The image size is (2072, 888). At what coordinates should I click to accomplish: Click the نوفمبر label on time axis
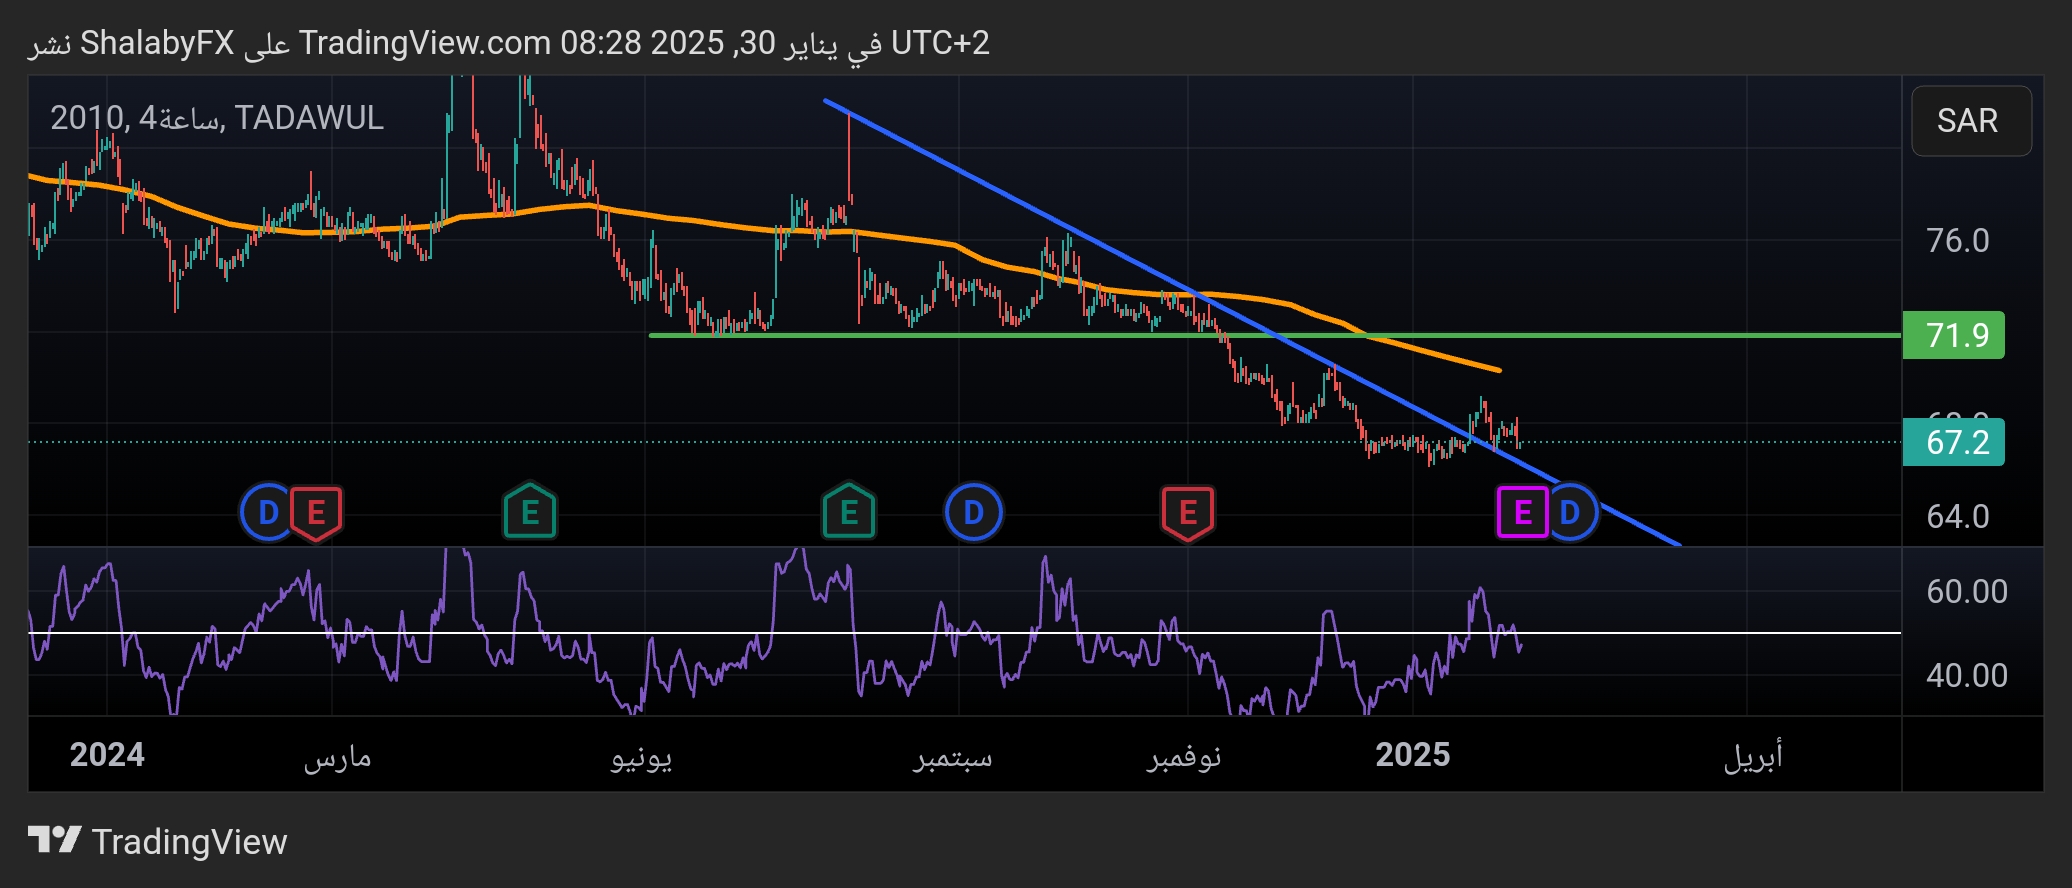(x=1183, y=757)
